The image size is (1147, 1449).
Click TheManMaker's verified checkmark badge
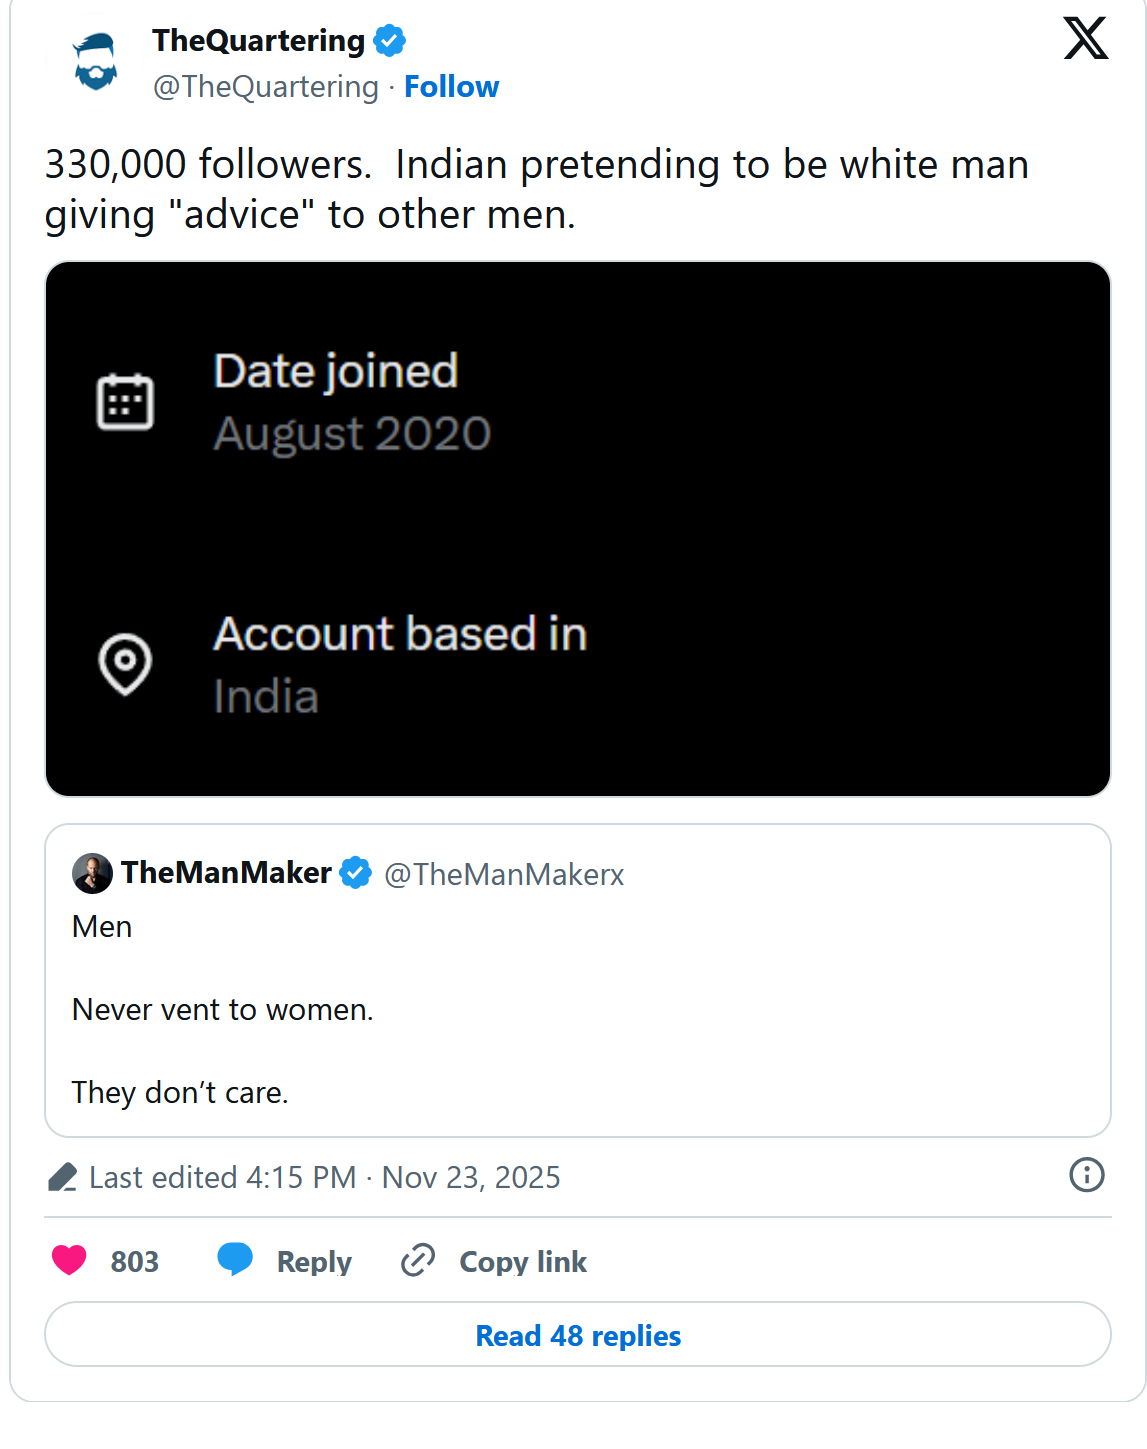coord(355,873)
